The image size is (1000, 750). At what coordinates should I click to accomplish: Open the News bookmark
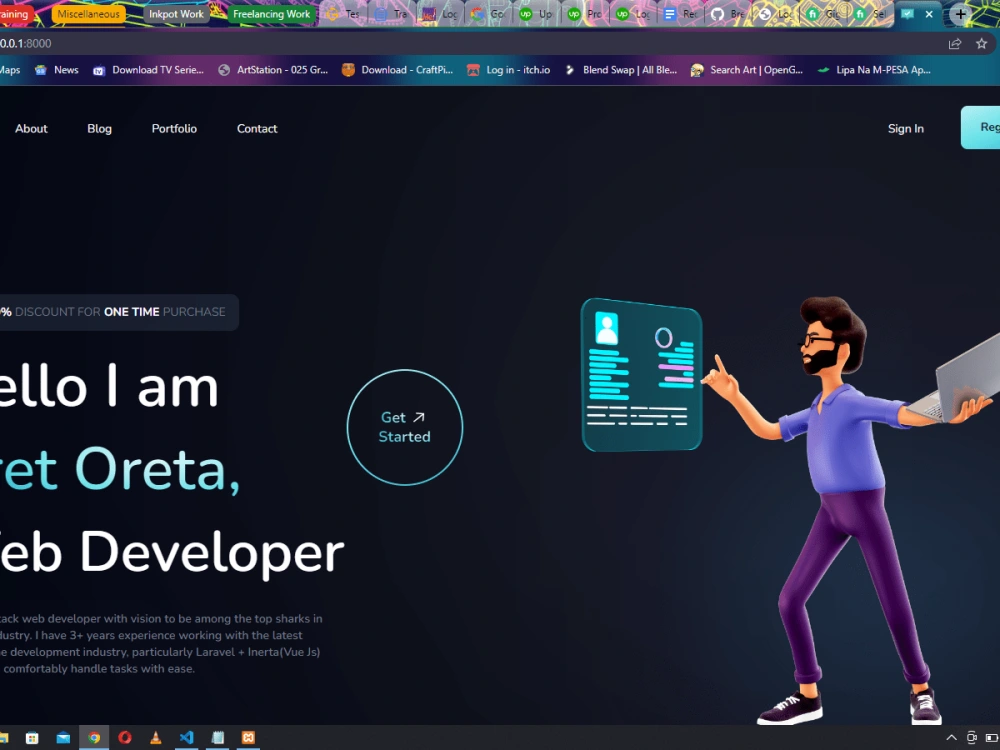click(57, 70)
